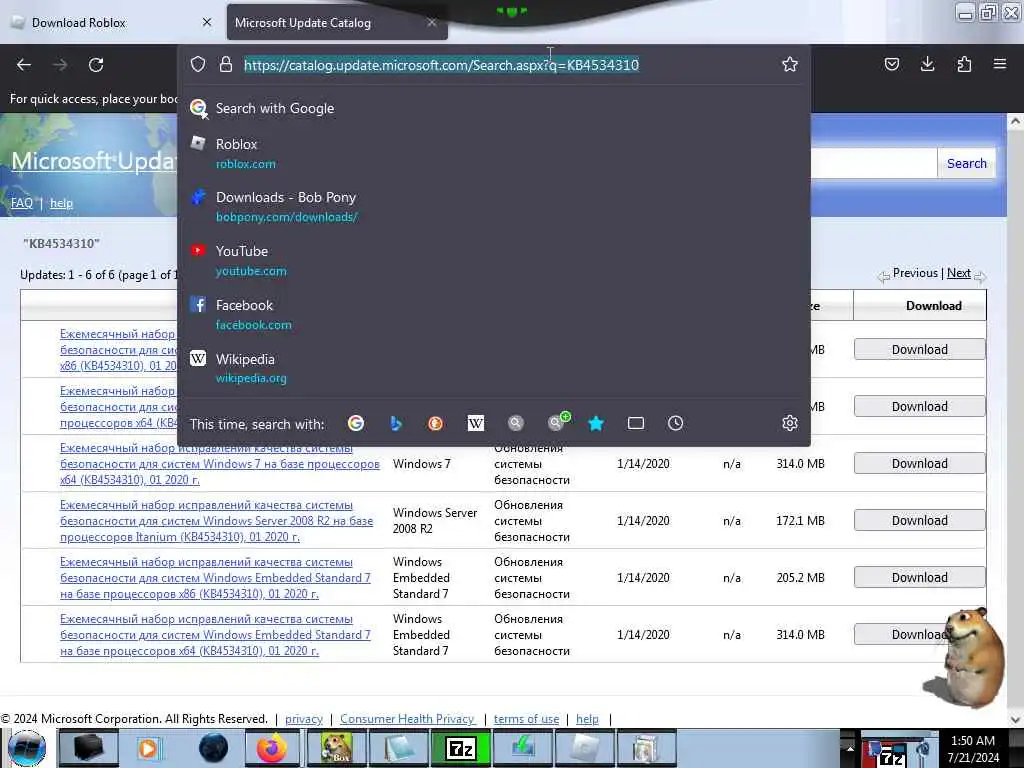Click the taskbar clock showing 1:50 AM

point(973,748)
